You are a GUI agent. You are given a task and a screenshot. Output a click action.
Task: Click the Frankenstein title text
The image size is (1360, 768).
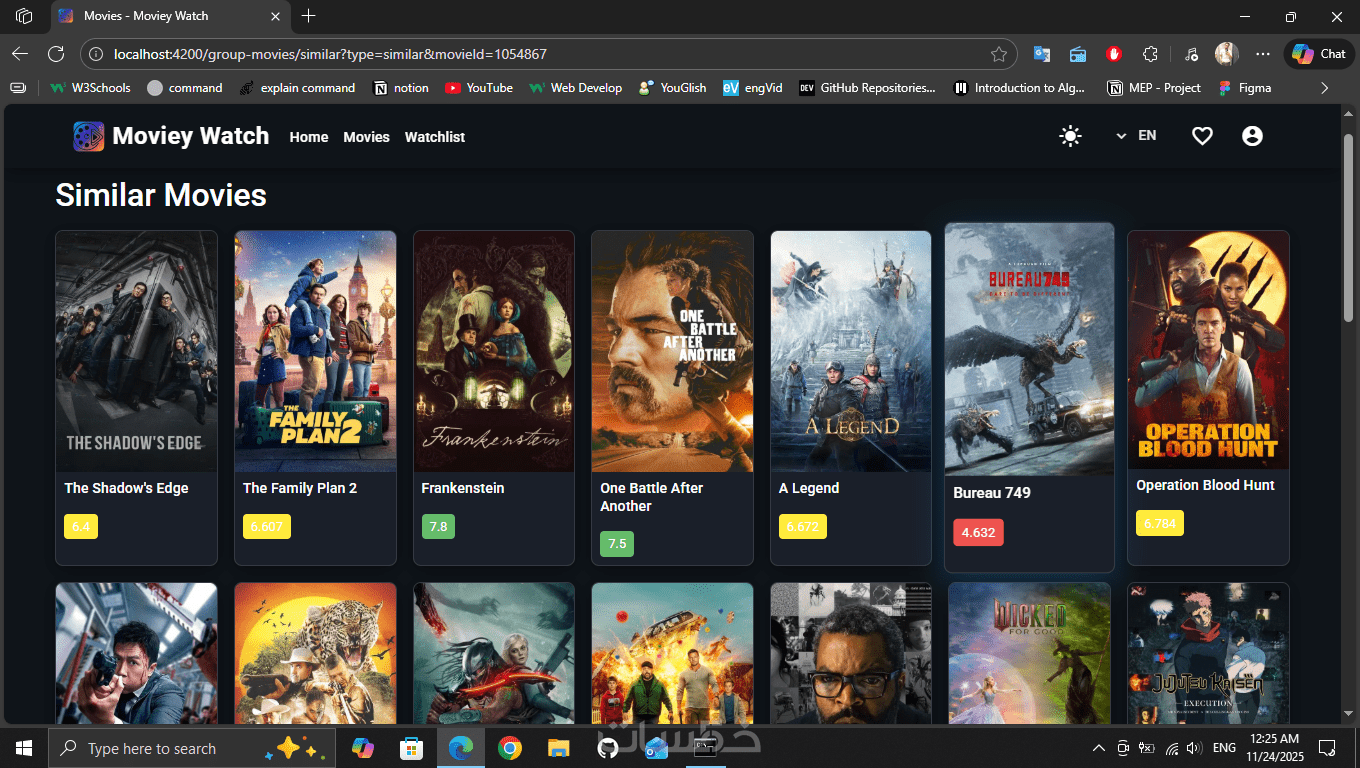click(x=463, y=488)
